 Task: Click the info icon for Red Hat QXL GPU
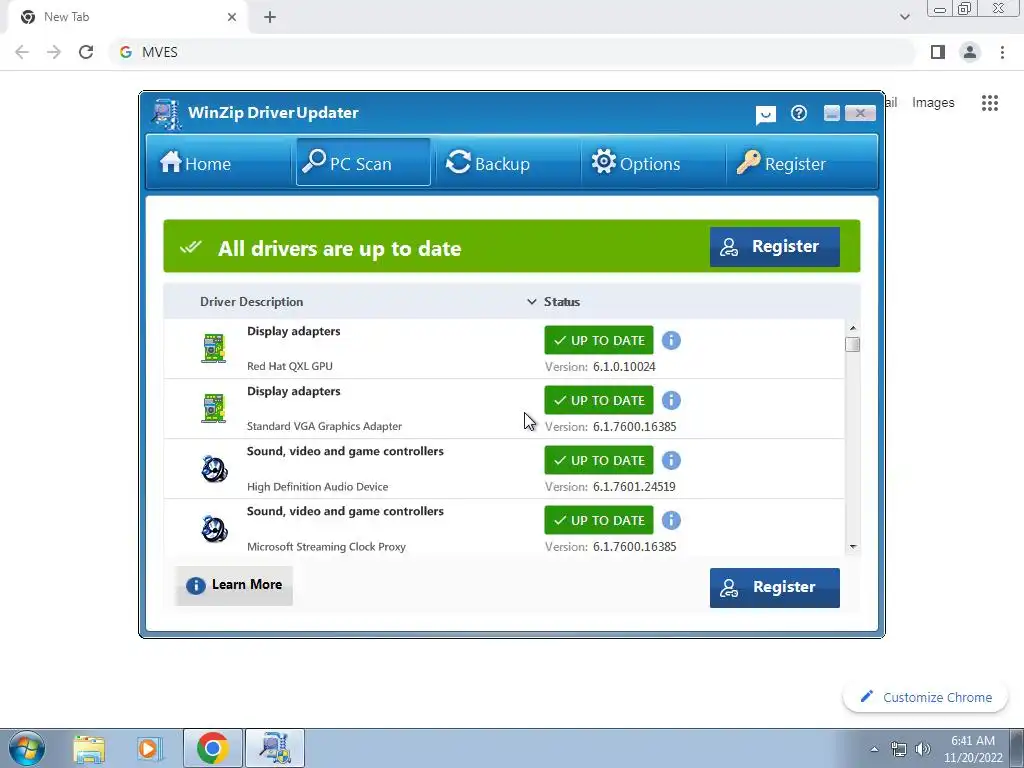[x=671, y=340]
